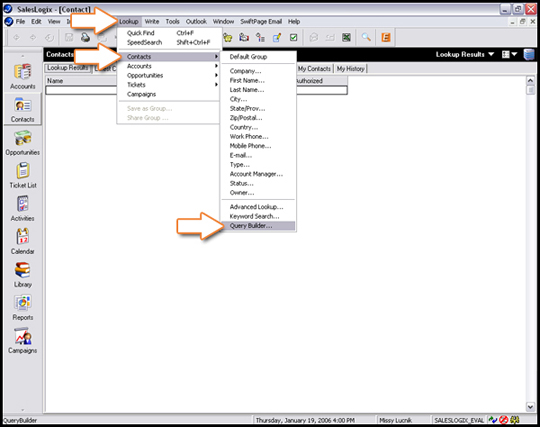
Task: Click the orange E toolbar icon
Action: tap(386, 37)
